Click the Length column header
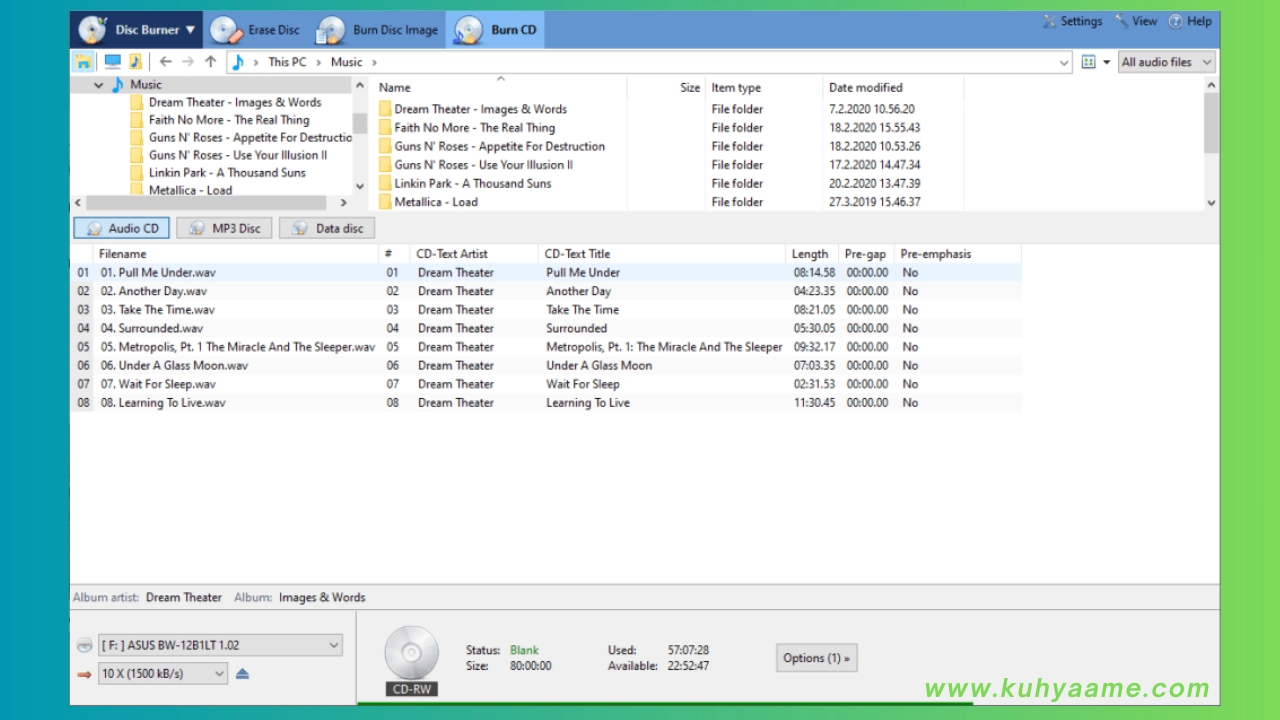Image resolution: width=1280 pixels, height=720 pixels. (x=812, y=254)
